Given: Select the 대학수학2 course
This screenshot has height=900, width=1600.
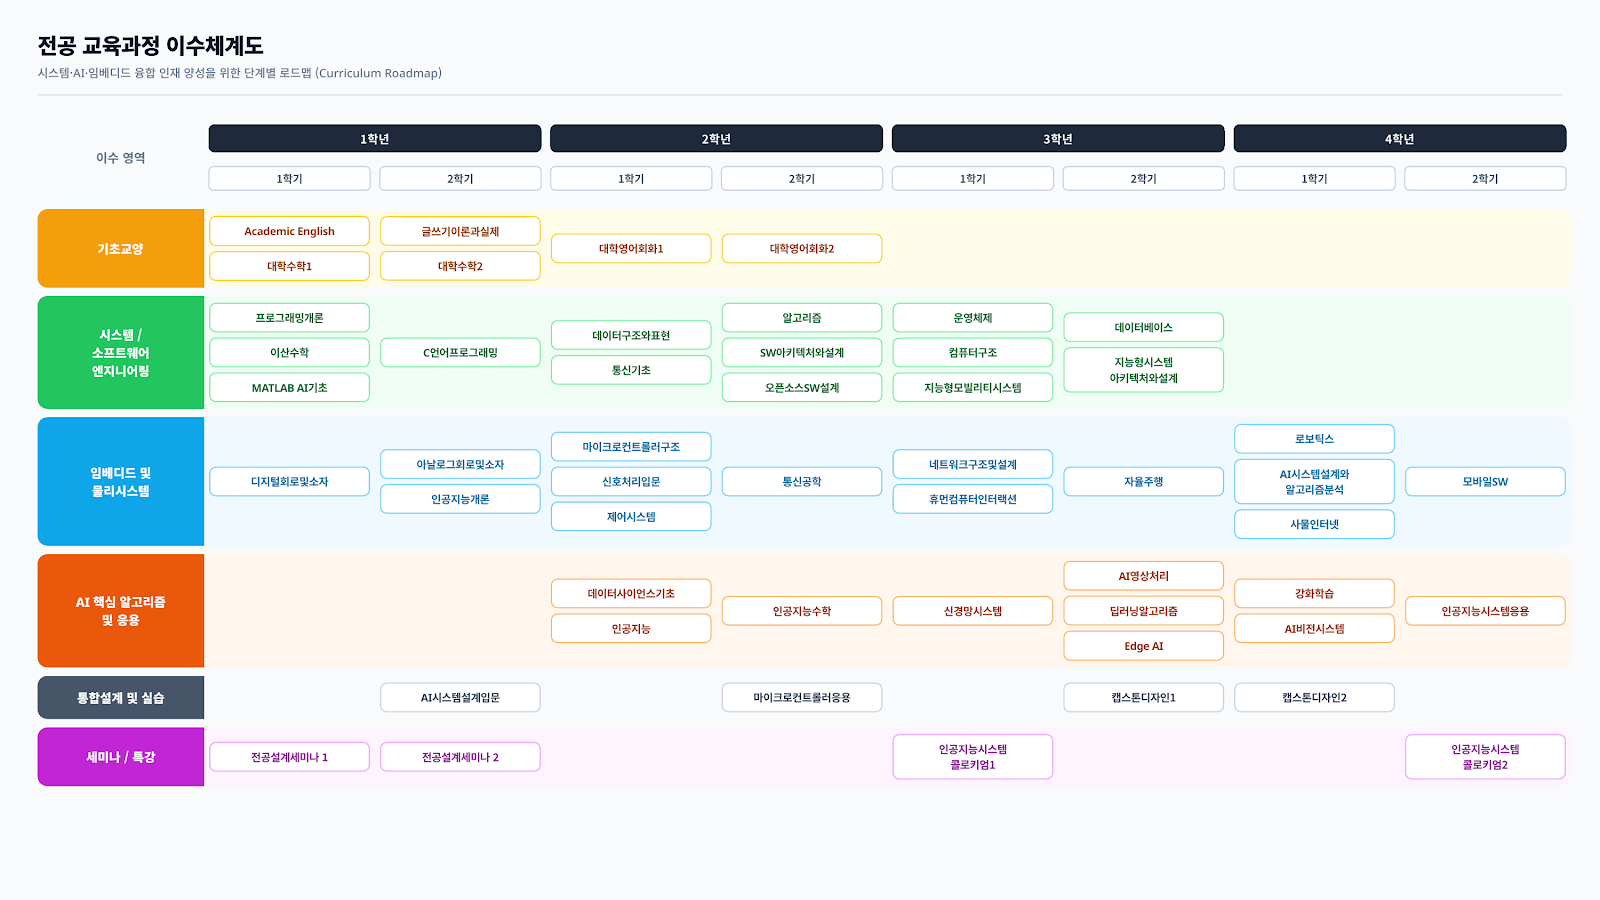Looking at the screenshot, I should point(460,266).
